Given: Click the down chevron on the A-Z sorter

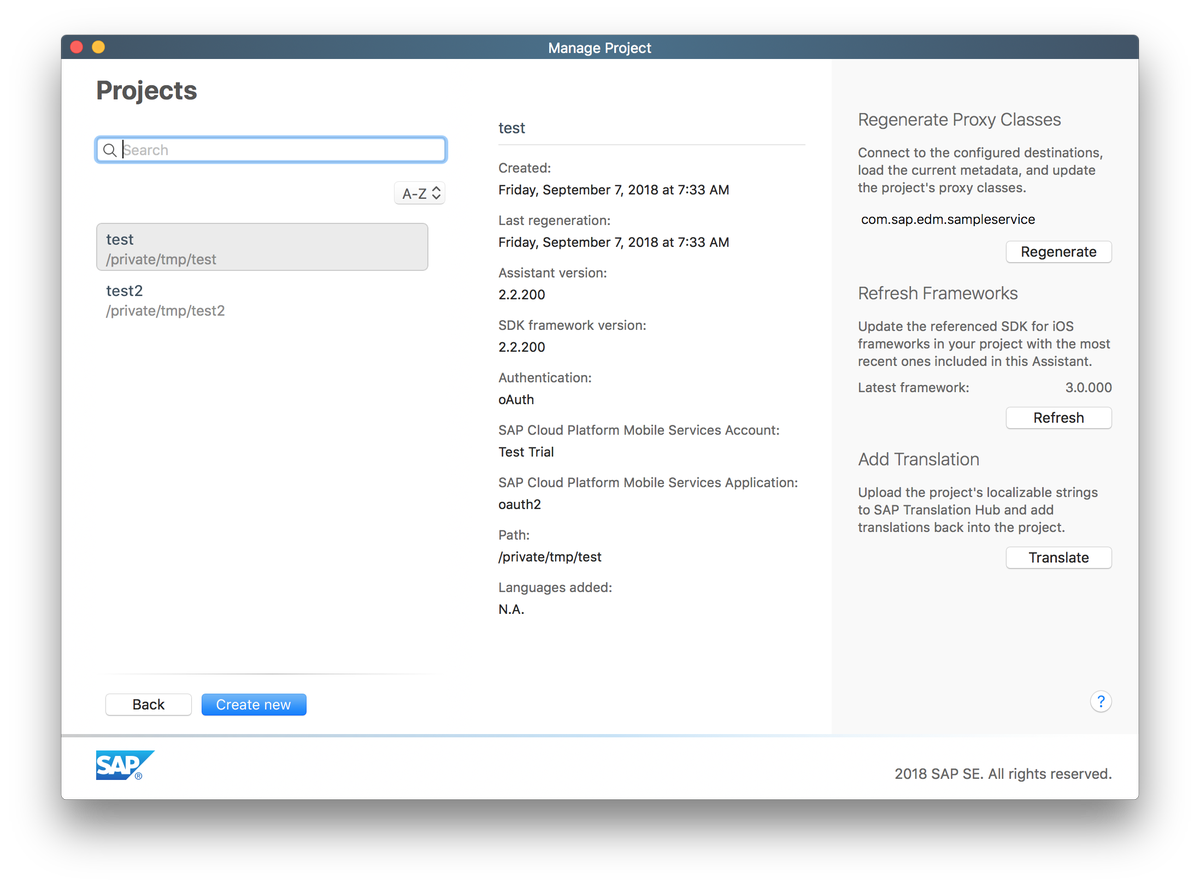Looking at the screenshot, I should pos(436,197).
